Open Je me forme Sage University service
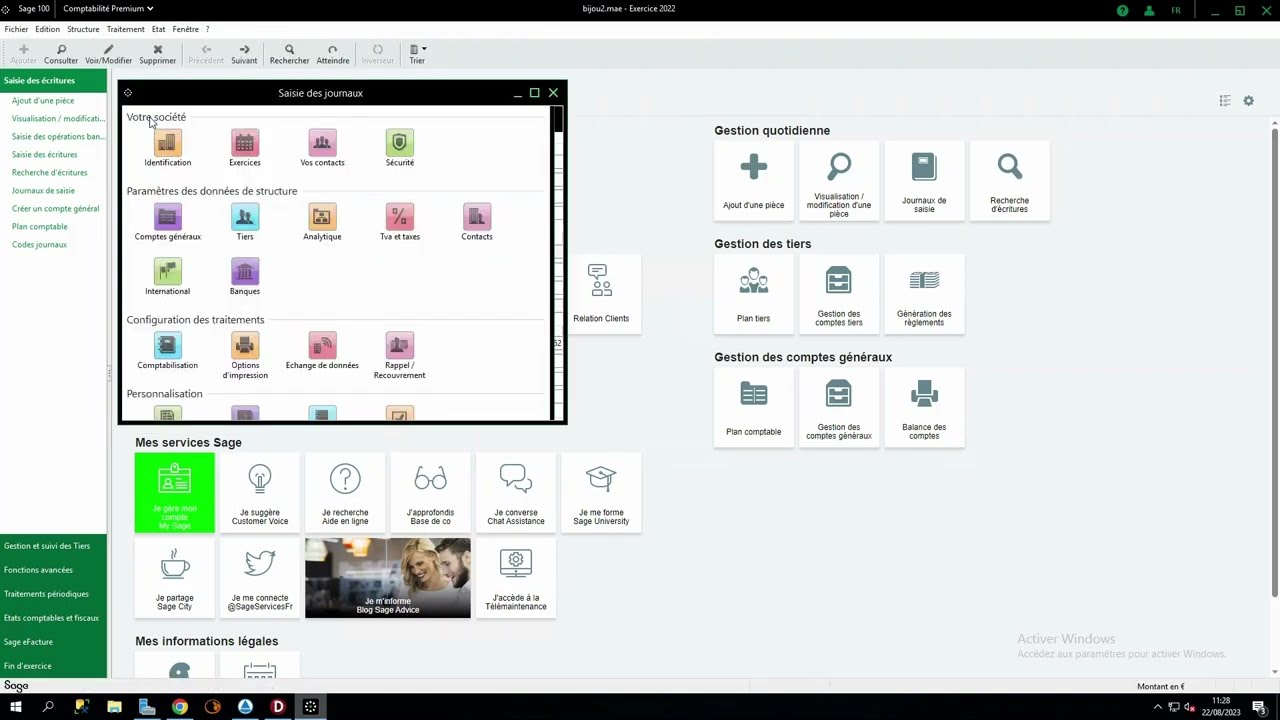 601,493
